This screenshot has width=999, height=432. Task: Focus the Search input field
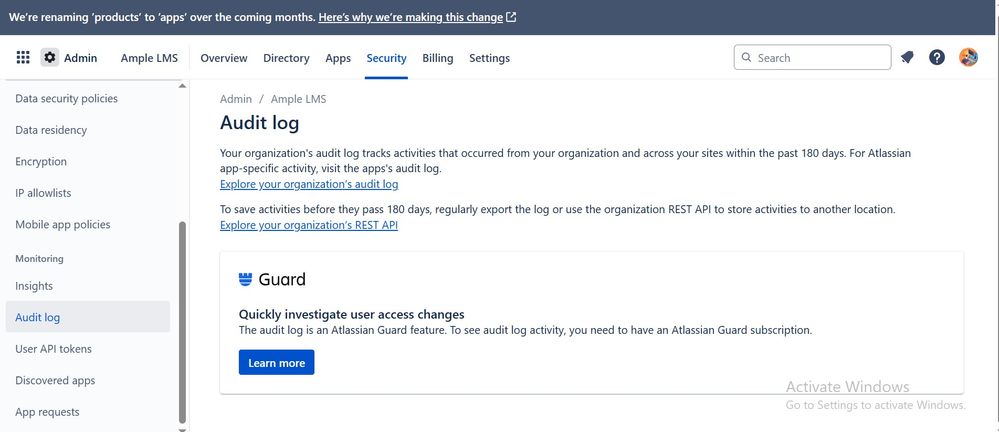coord(812,57)
